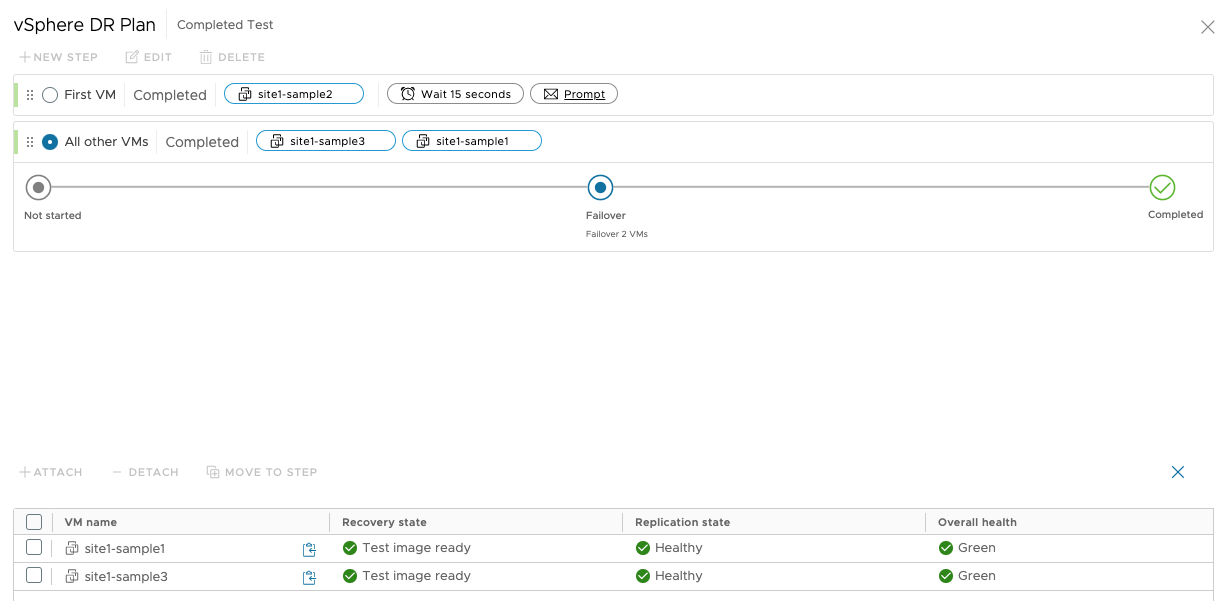The width and height of the screenshot is (1226, 601).
Task: Click Green health status for site1-sample3
Action: pyautogui.click(x=977, y=576)
